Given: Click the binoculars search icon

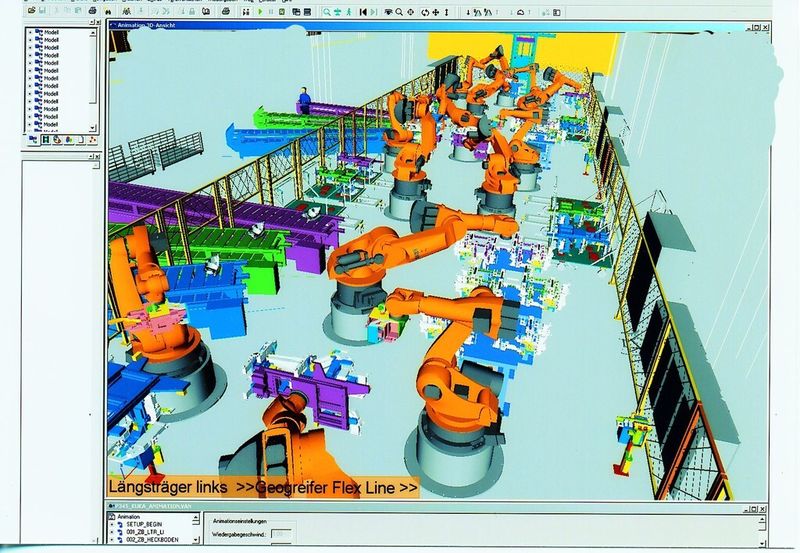Looking at the screenshot, I should click(x=108, y=11).
